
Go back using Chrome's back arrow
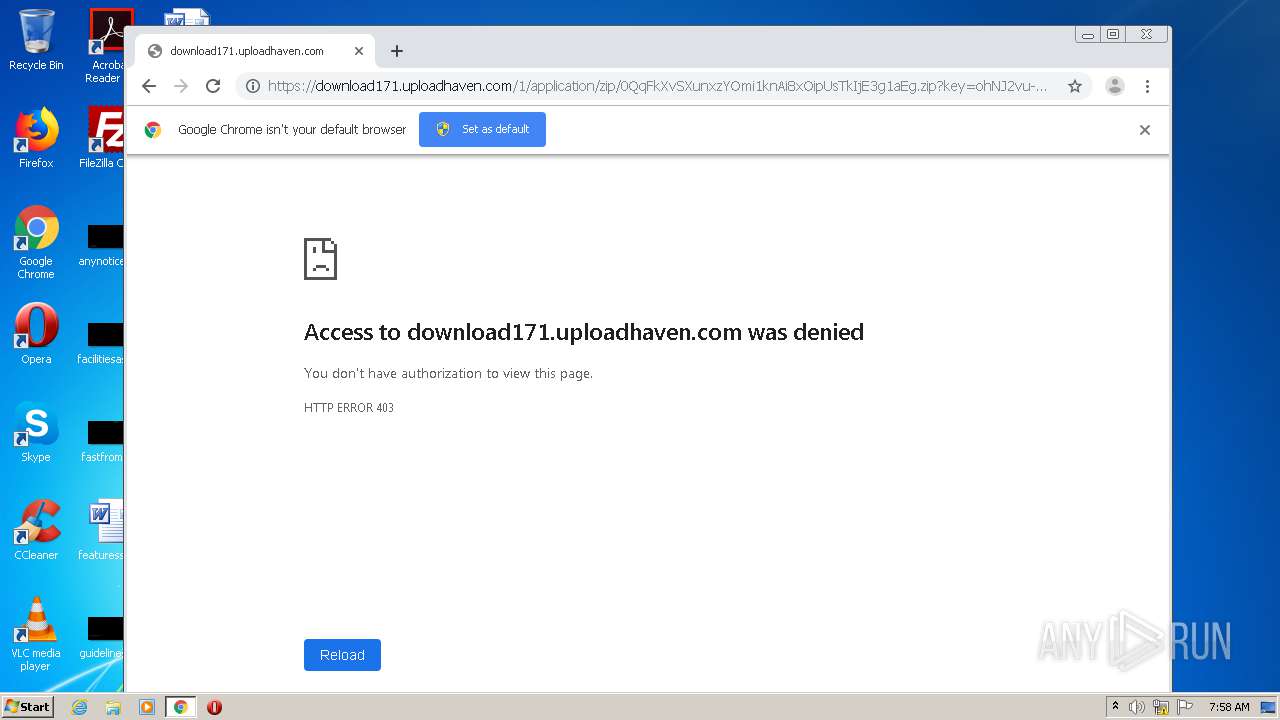pyautogui.click(x=149, y=86)
